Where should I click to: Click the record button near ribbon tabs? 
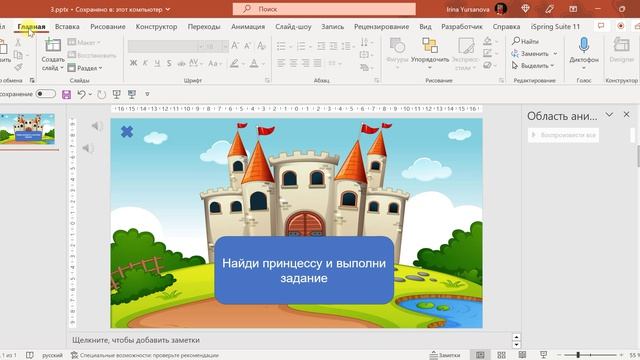point(620,26)
